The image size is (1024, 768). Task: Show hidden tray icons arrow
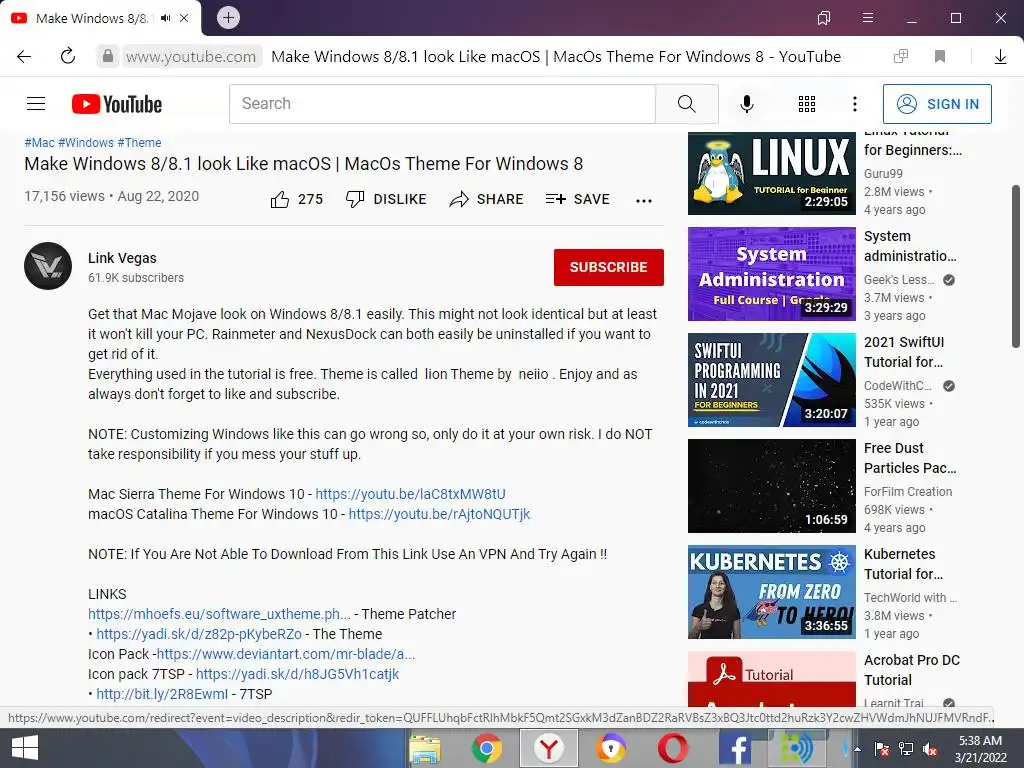(857, 749)
